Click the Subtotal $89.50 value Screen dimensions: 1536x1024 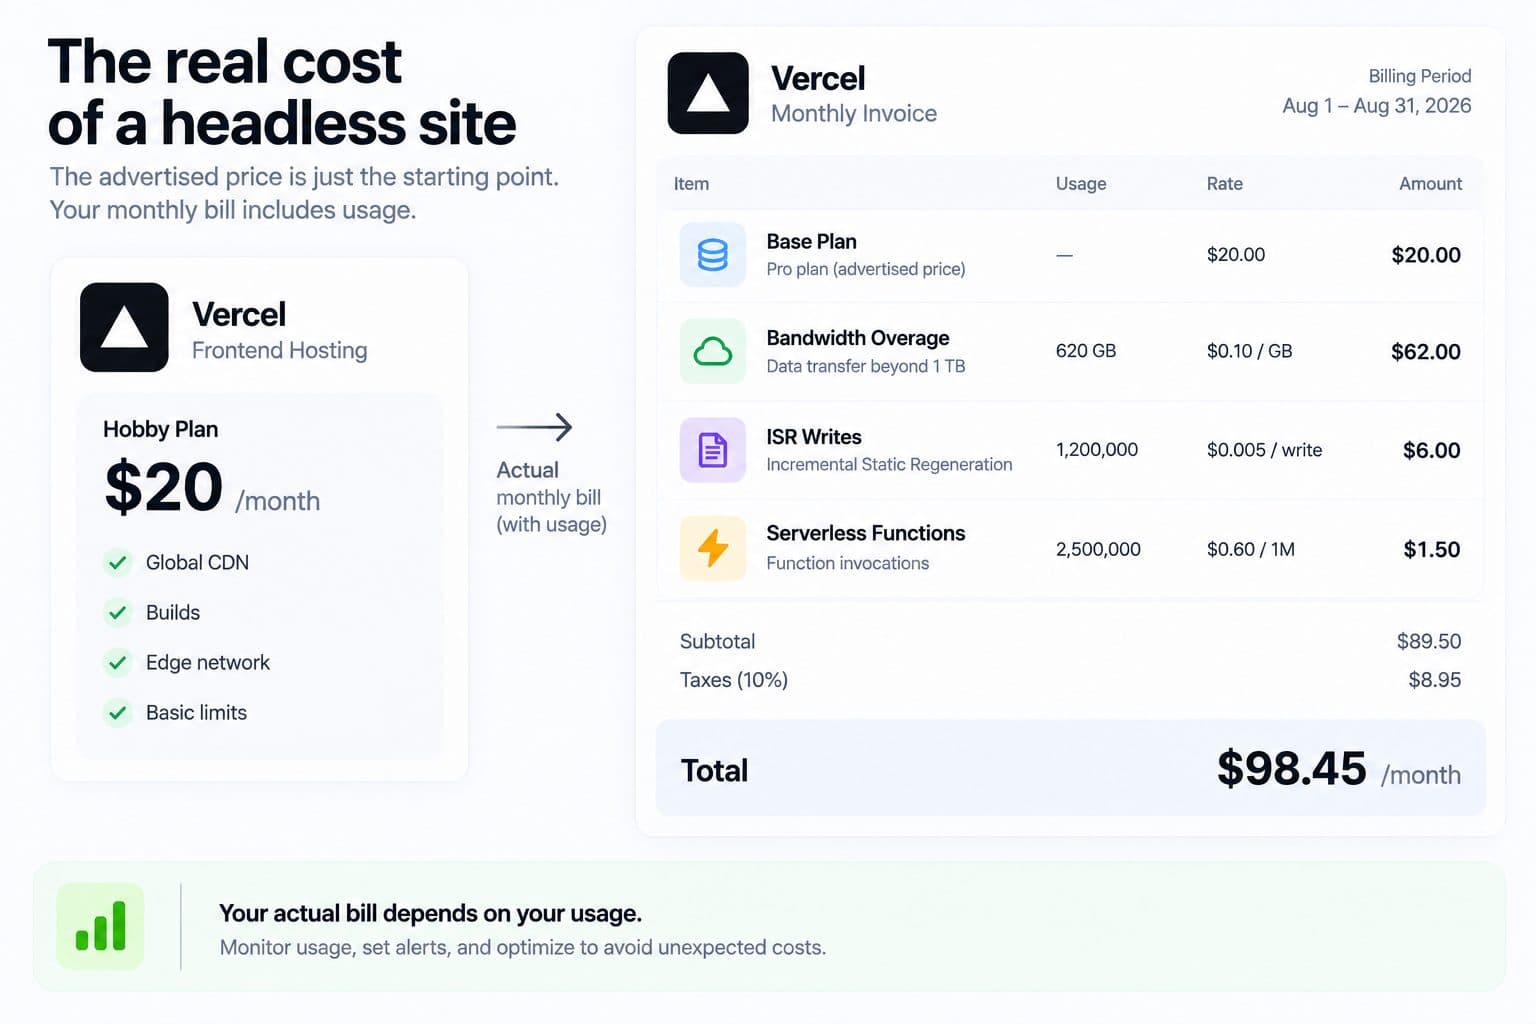(x=1429, y=641)
